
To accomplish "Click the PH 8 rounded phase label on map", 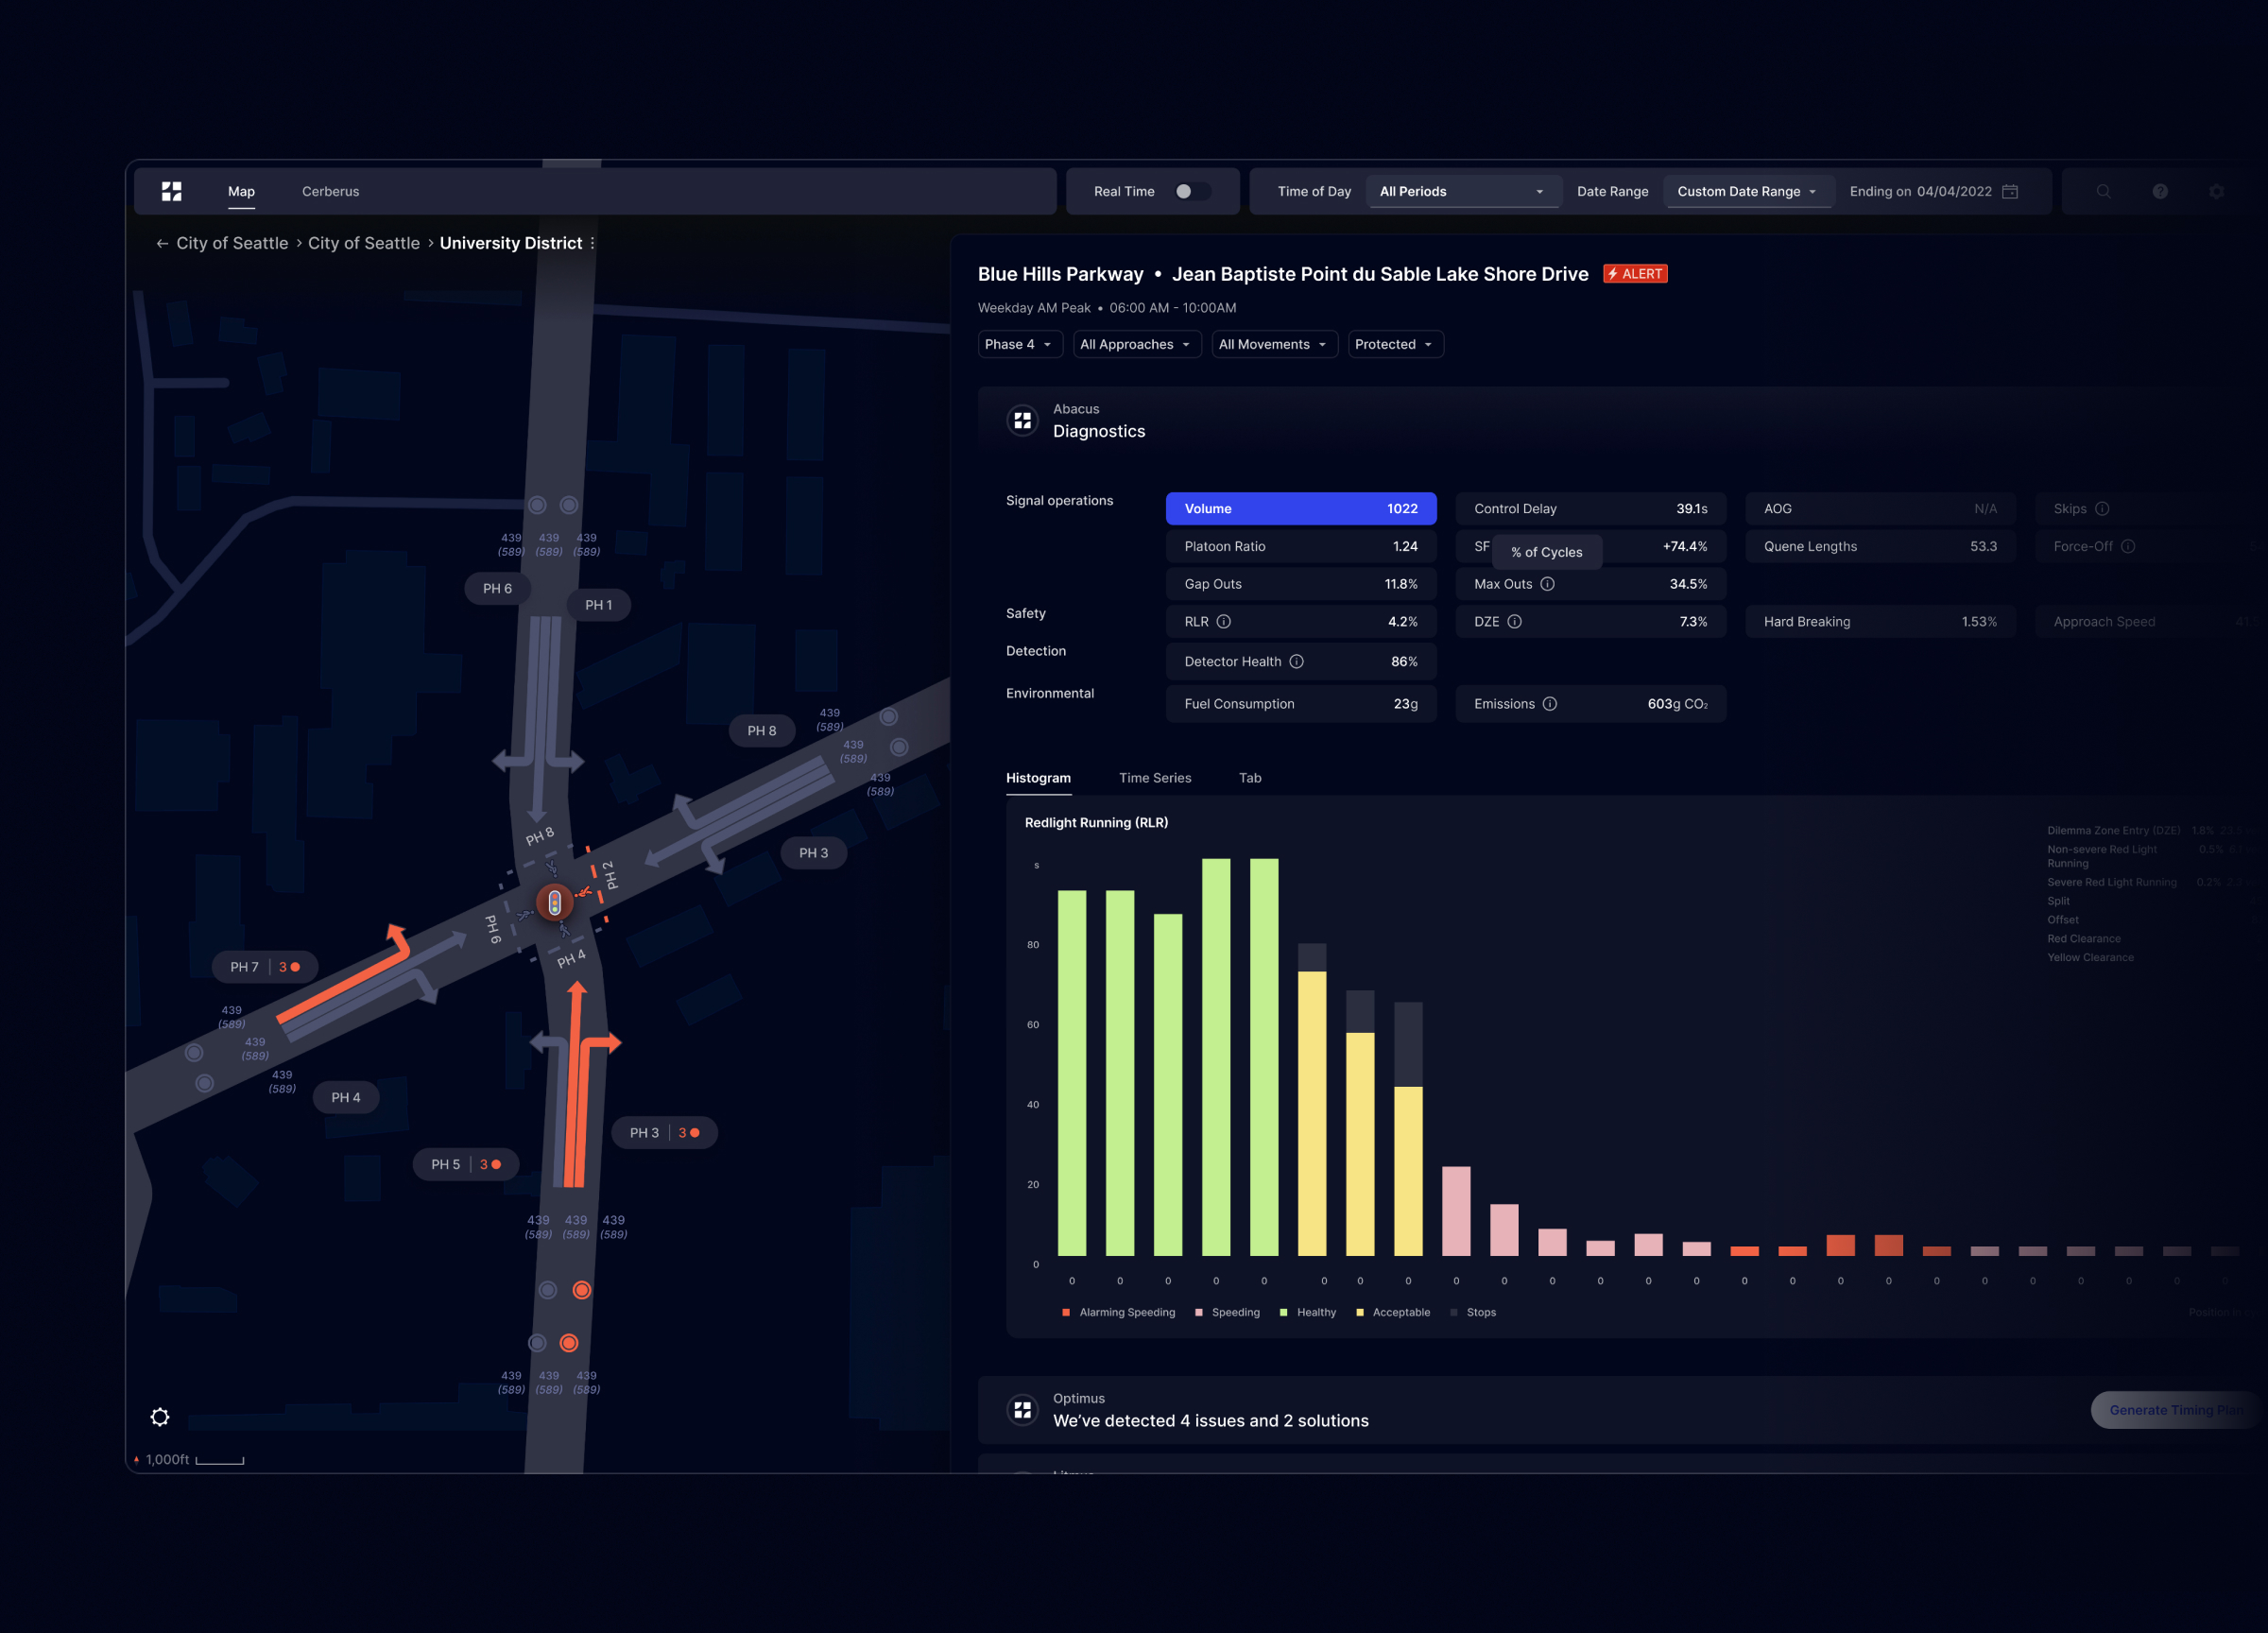I will (762, 731).
